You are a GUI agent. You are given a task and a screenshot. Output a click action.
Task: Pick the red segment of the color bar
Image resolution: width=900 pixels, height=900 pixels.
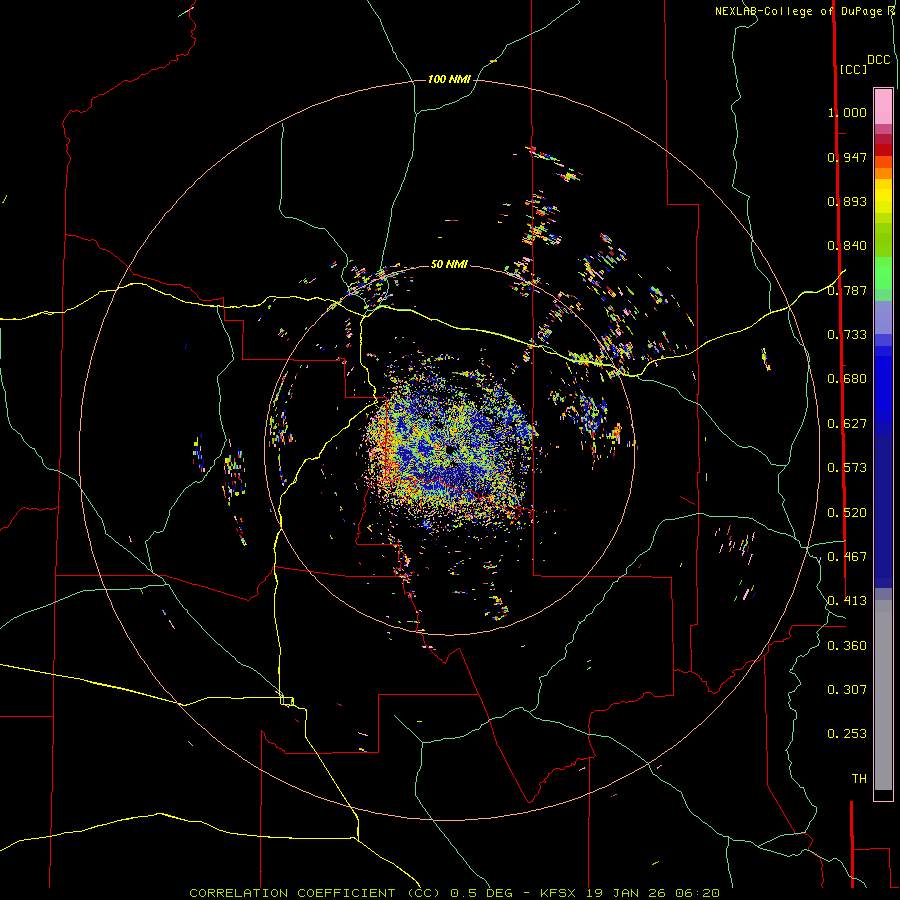coord(883,150)
